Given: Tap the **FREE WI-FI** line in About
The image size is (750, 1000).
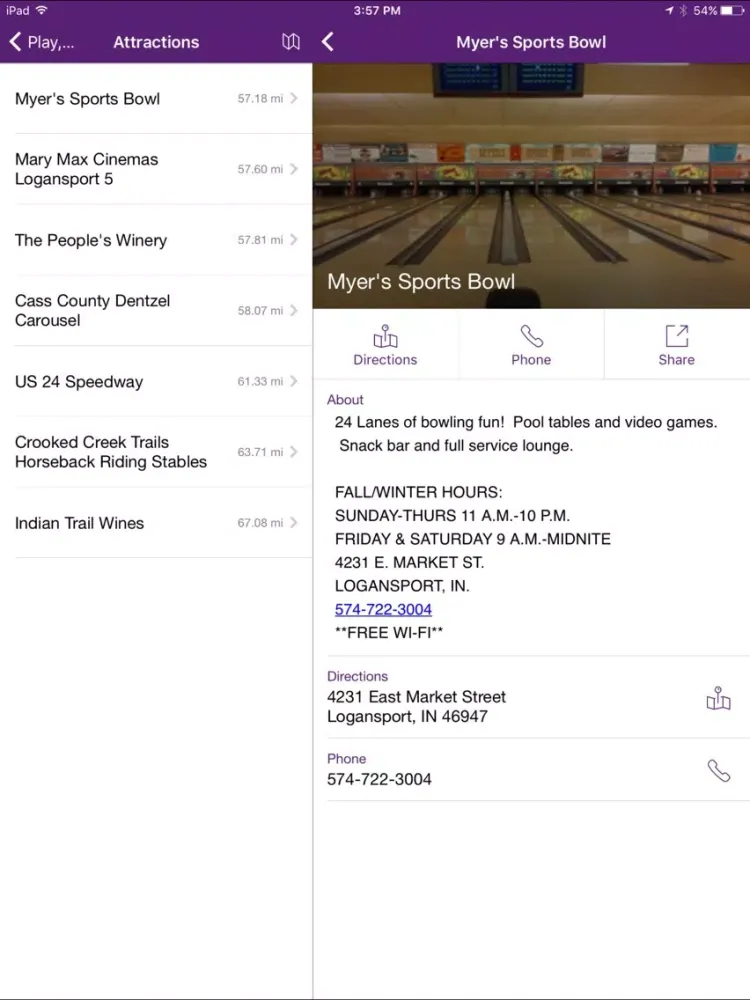Looking at the screenshot, I should click(389, 633).
